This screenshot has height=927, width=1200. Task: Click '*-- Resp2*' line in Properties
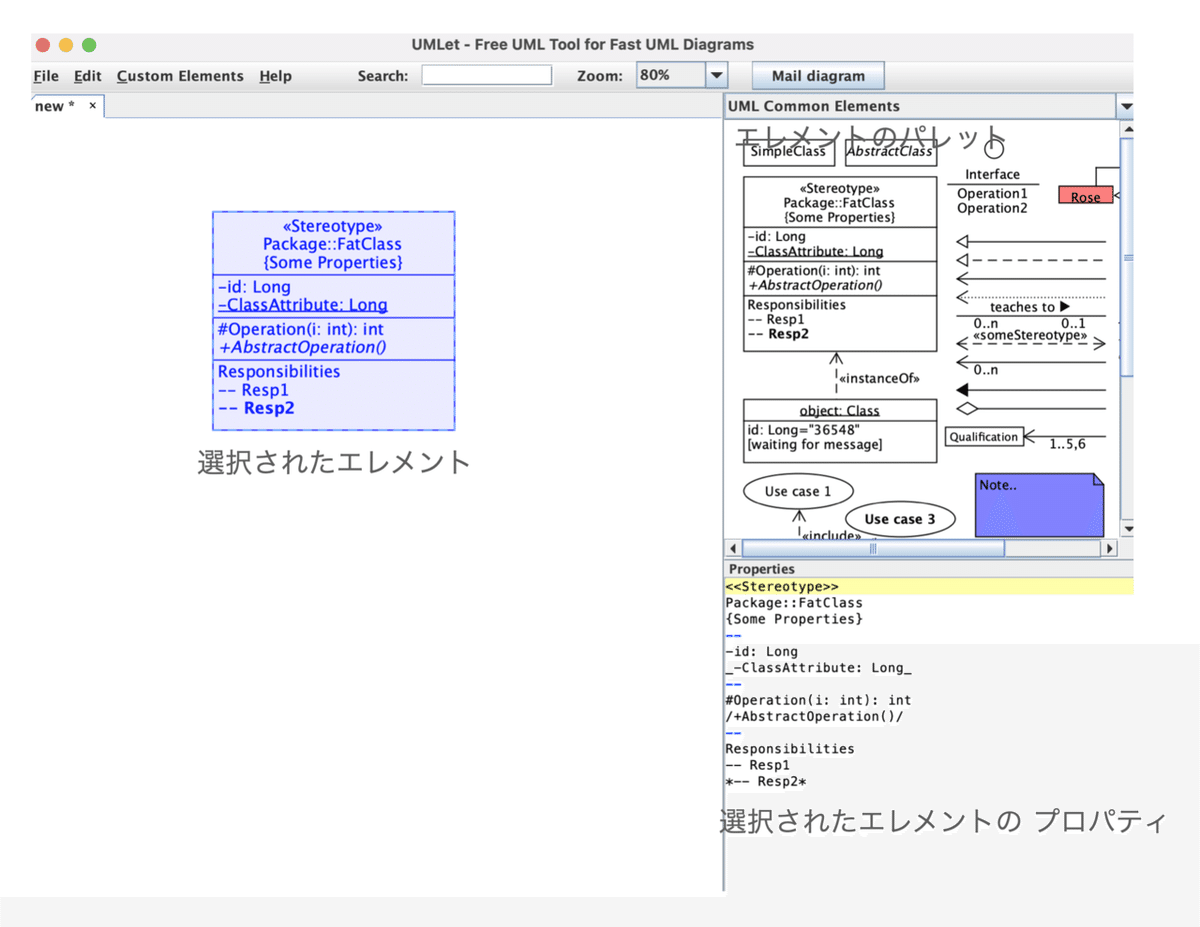(766, 781)
